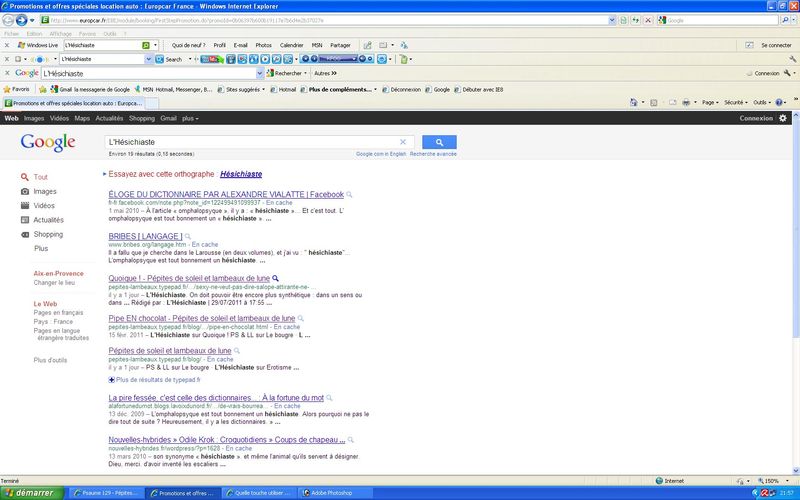The image size is (800, 500).
Task: Open a new blank tab
Action: click(152, 104)
